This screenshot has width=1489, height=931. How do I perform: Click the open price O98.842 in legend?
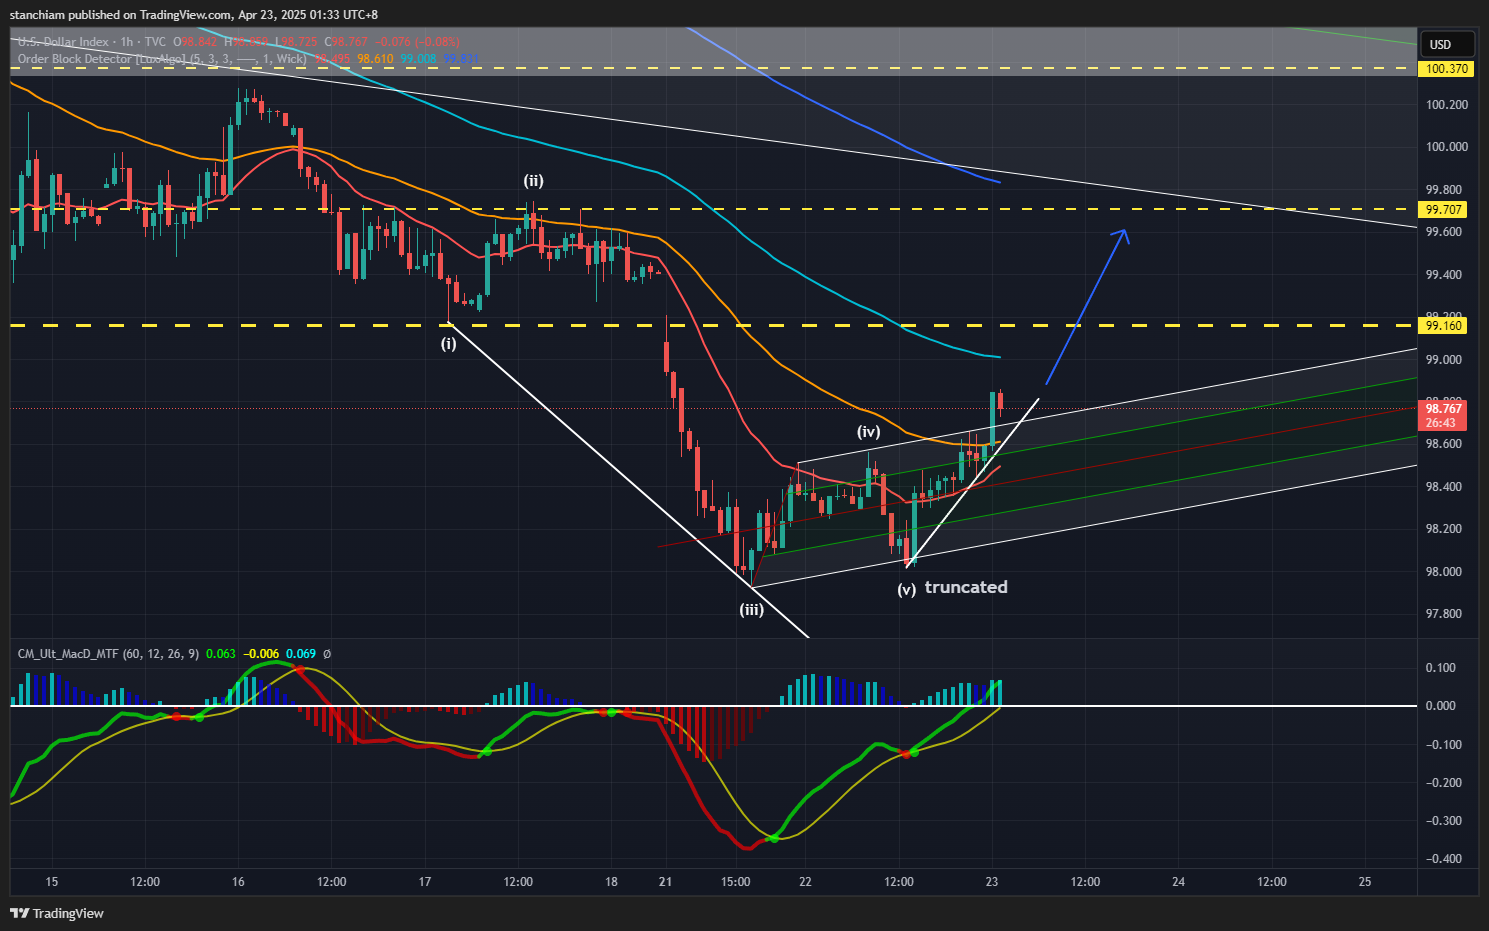pyautogui.click(x=195, y=42)
